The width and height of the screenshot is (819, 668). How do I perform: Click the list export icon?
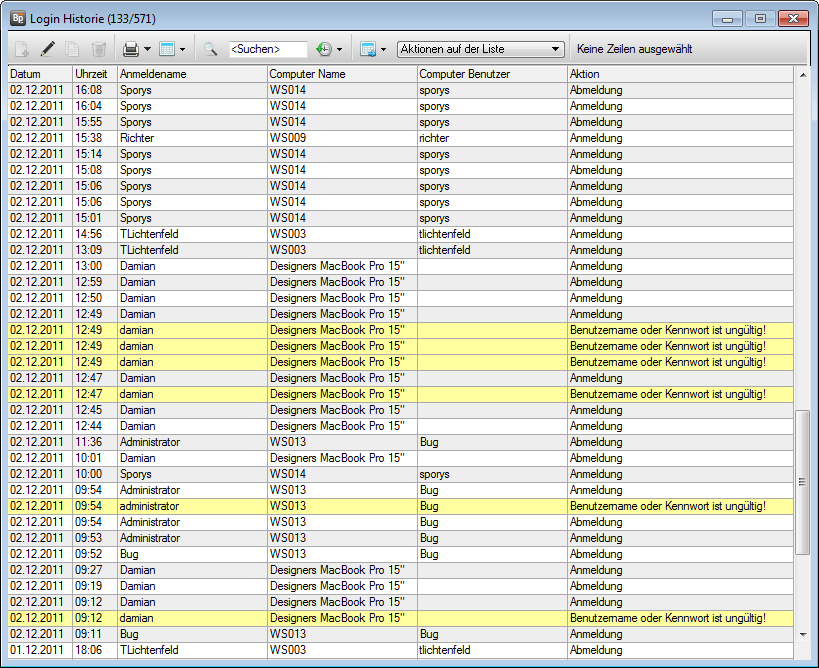[x=367, y=48]
